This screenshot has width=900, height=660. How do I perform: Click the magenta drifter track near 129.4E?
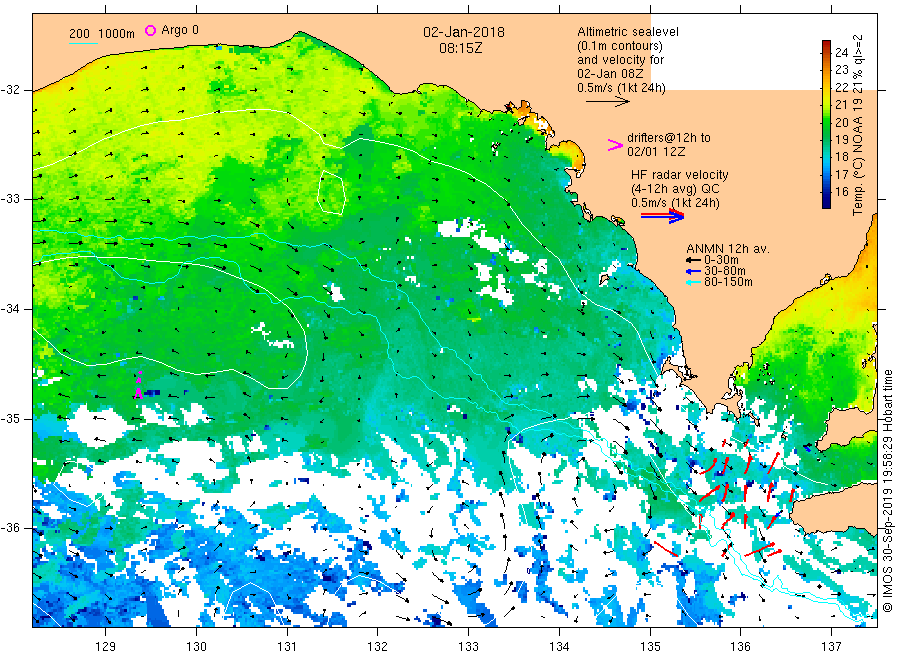click(x=138, y=385)
